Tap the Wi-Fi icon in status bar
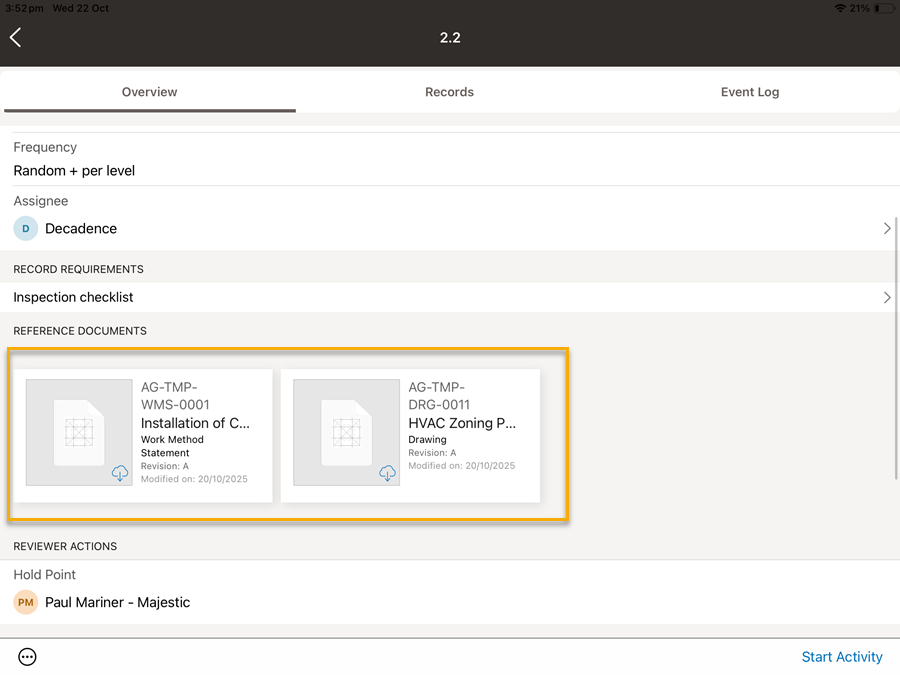Image resolution: width=900 pixels, height=675 pixels. (x=839, y=8)
